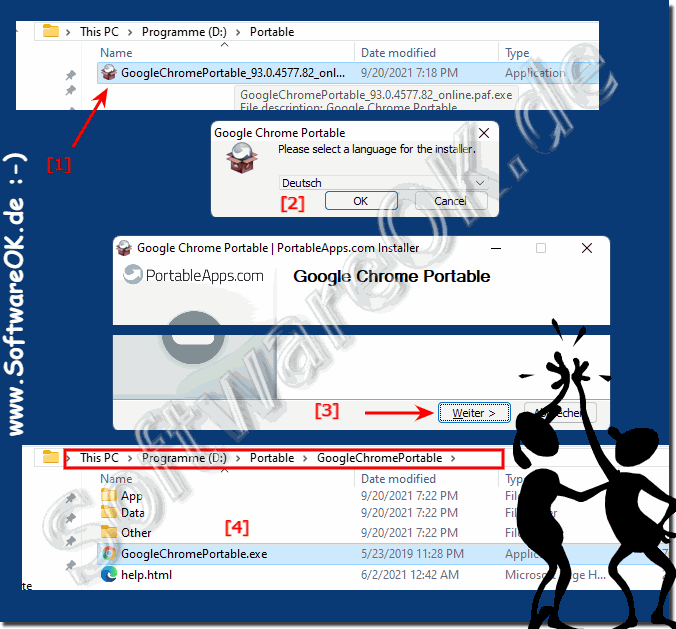This screenshot has height=629, width=676.
Task: Click PortableApps.com logo icon in installer
Action: 133,274
